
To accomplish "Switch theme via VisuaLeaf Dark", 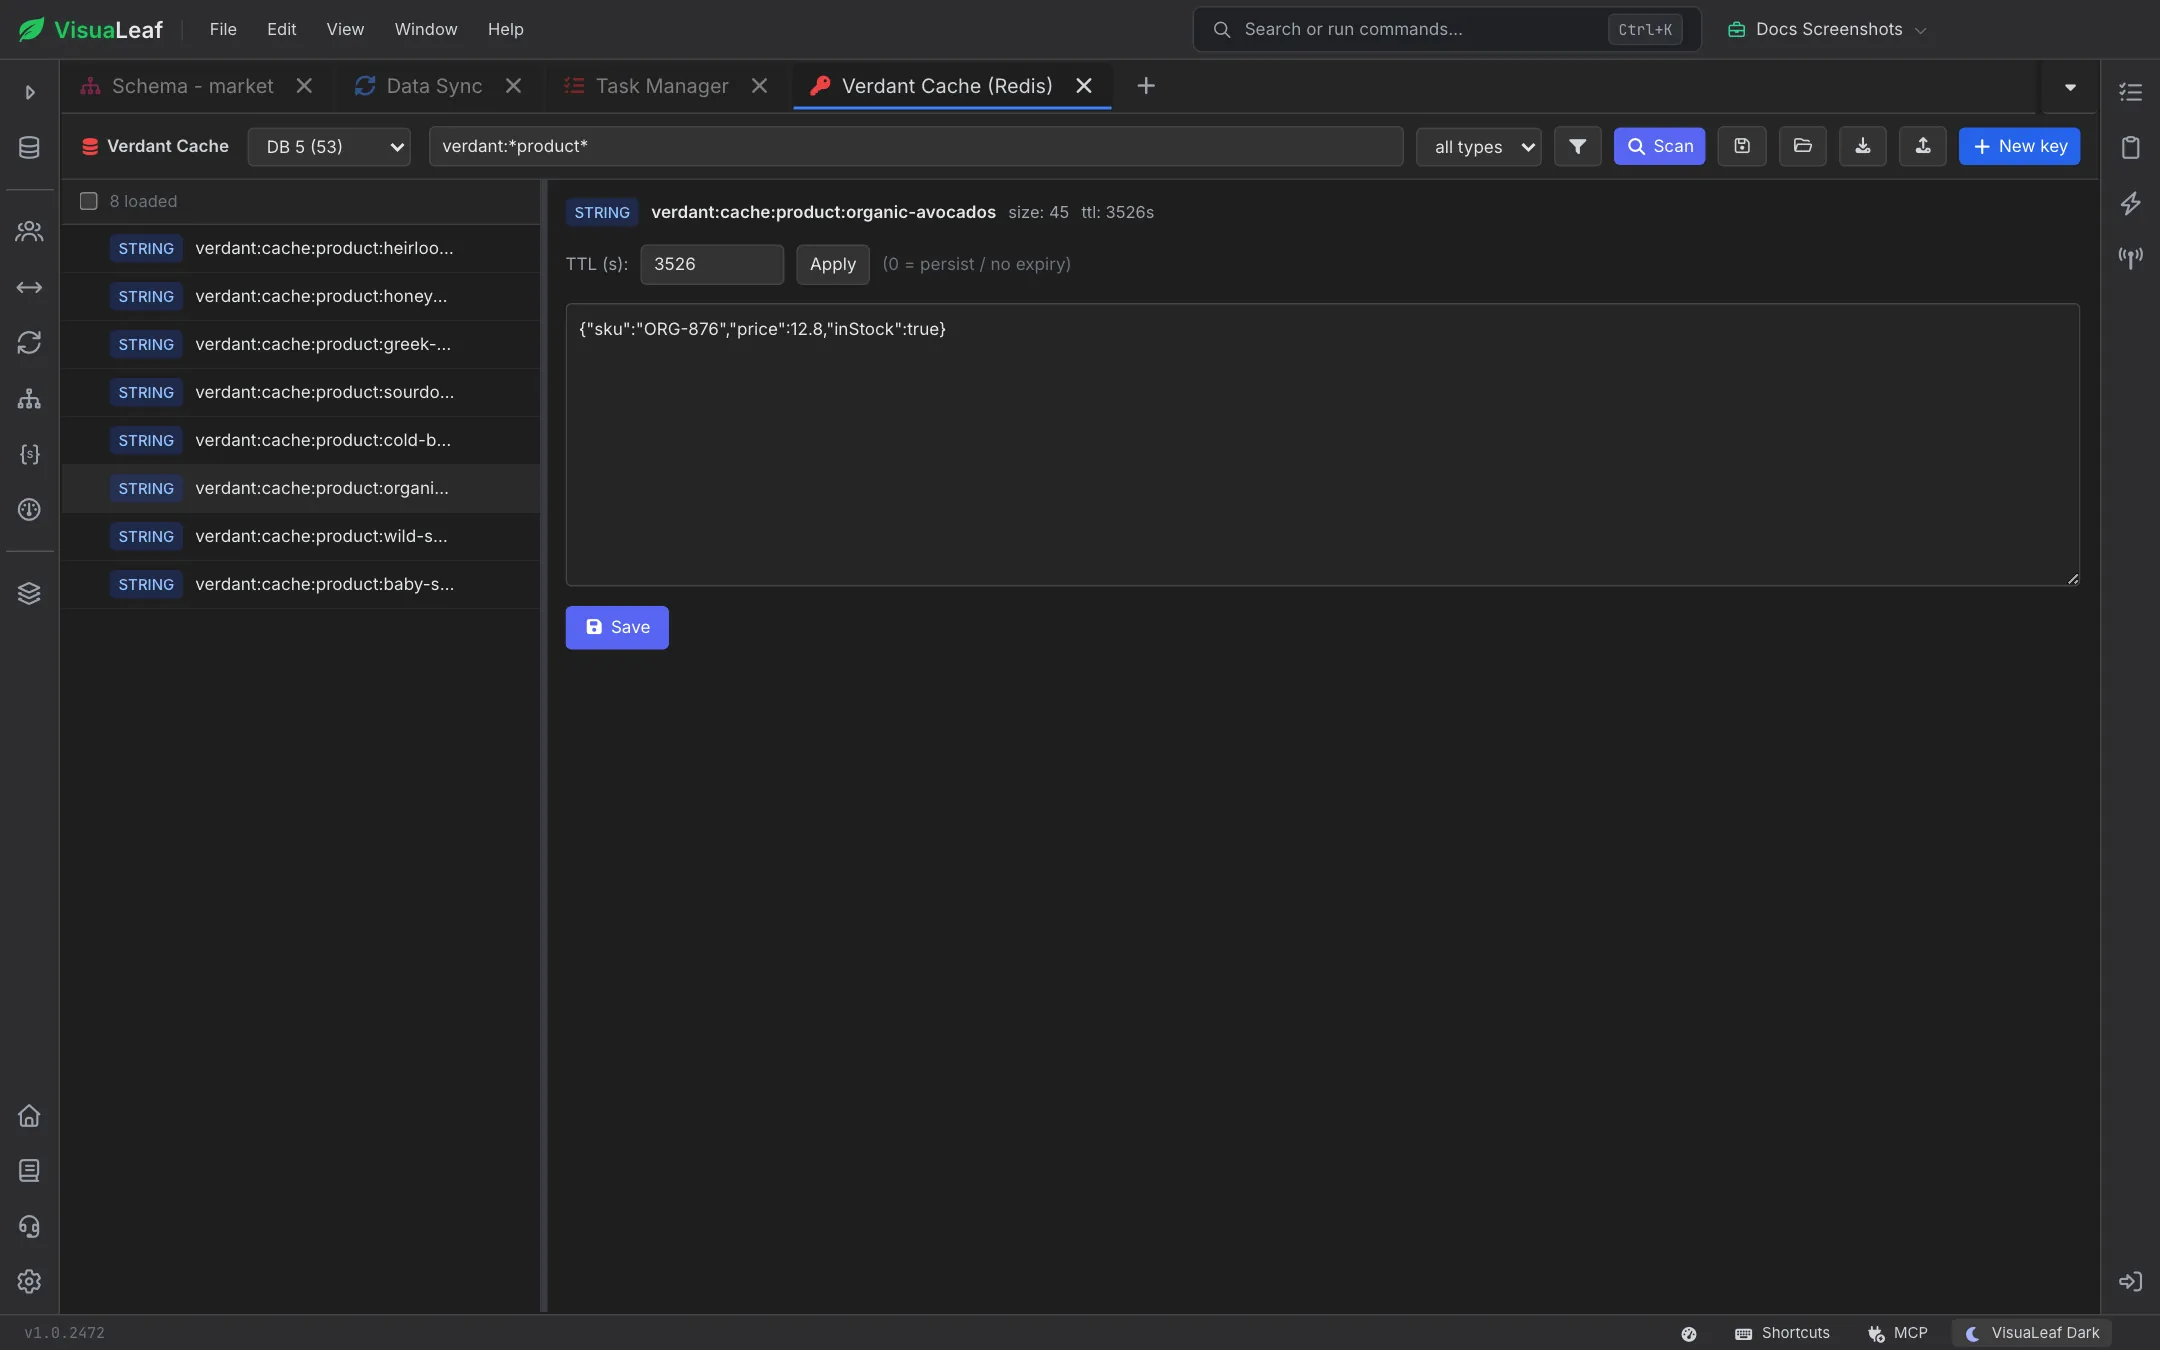I will [x=2032, y=1333].
